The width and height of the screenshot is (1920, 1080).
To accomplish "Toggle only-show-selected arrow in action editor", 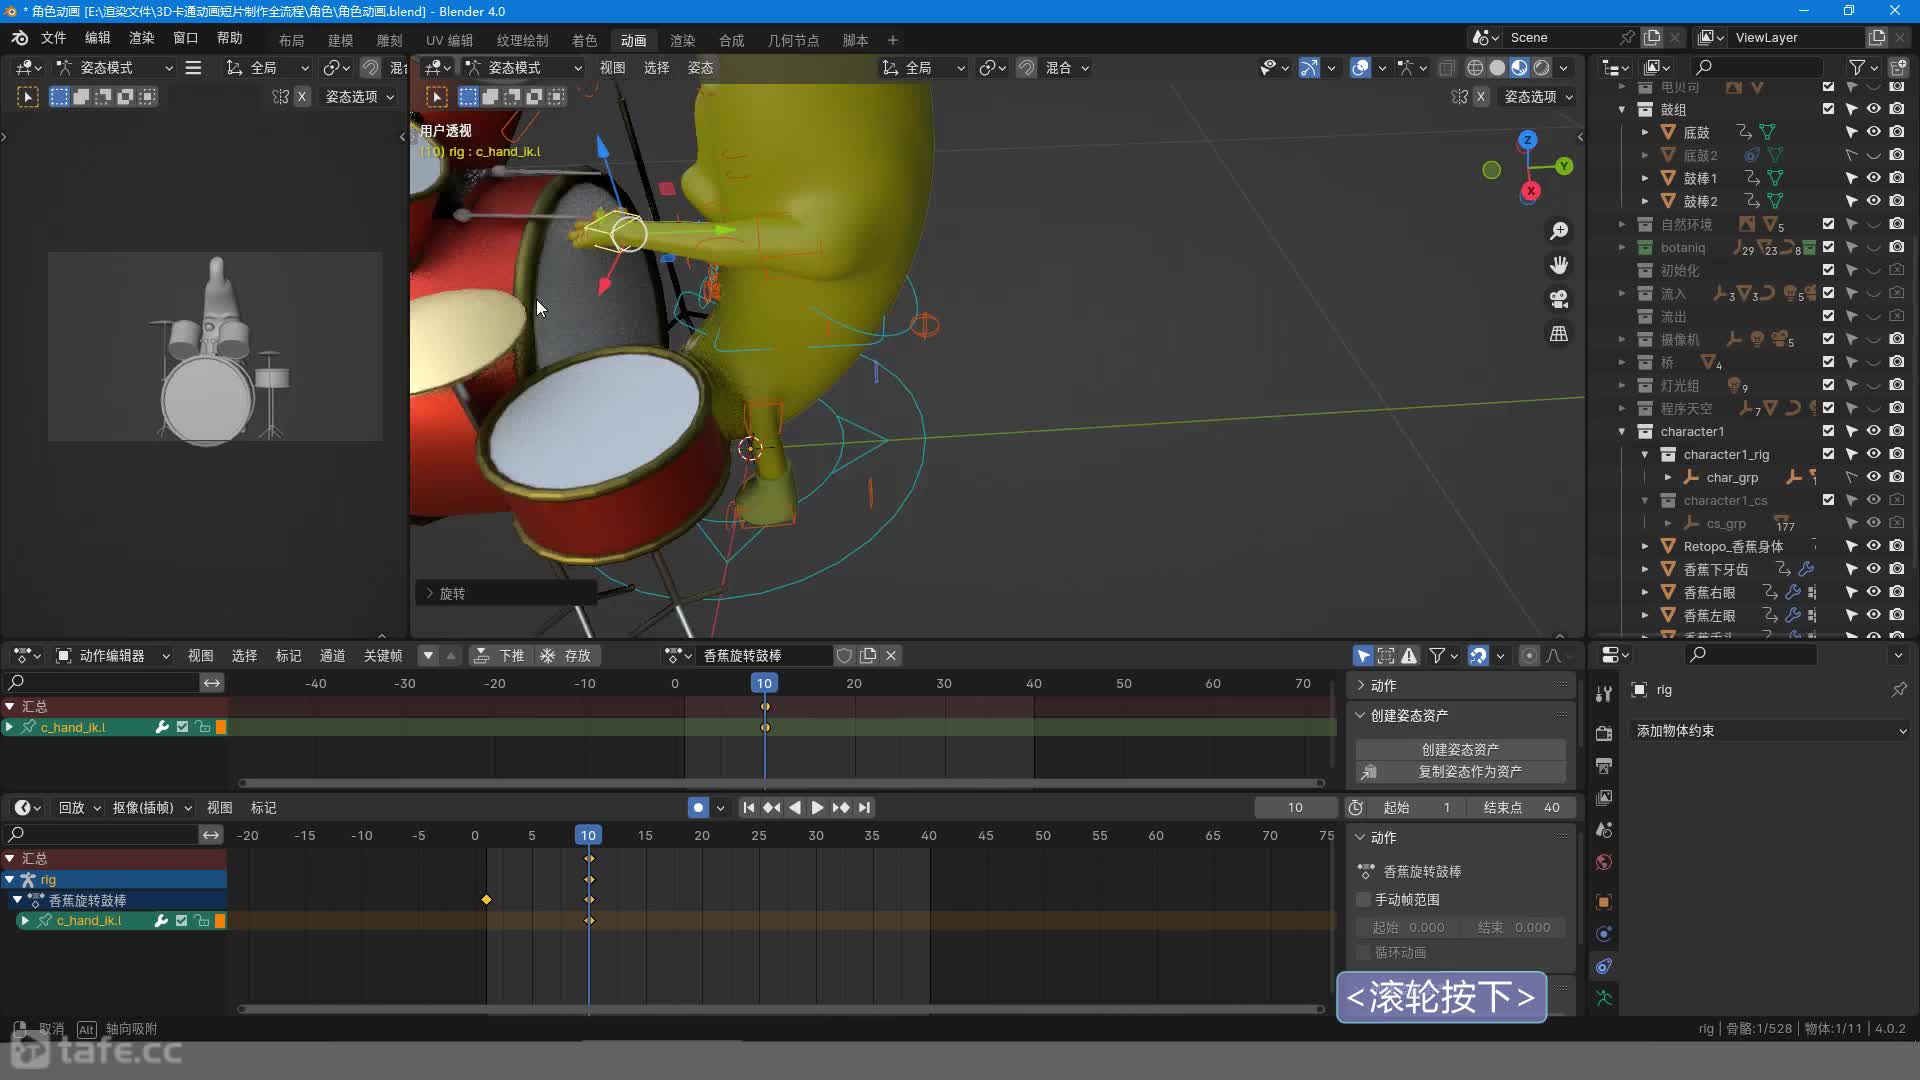I will pos(1363,656).
